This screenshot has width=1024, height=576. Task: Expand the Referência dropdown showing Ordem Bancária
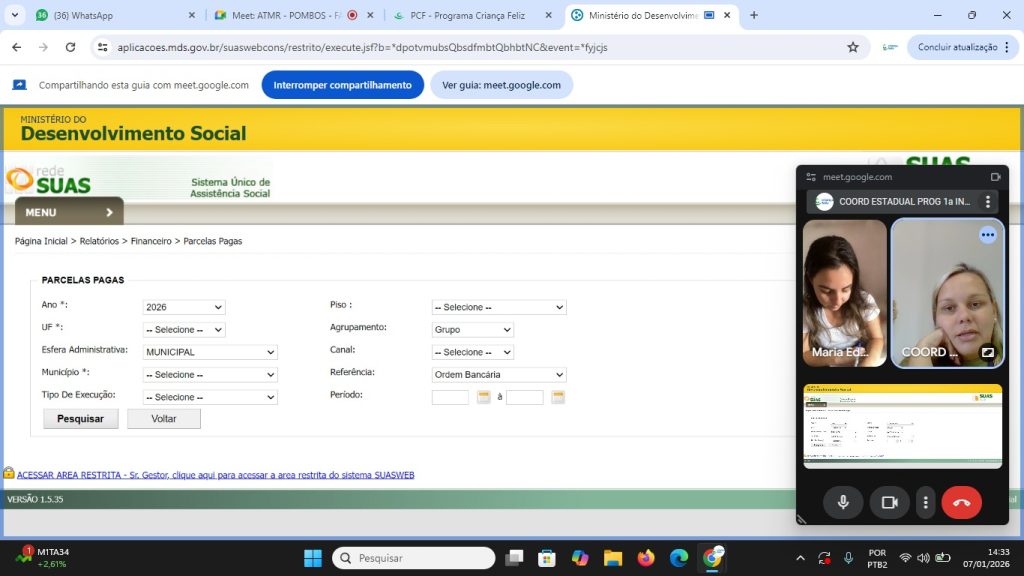coord(498,375)
